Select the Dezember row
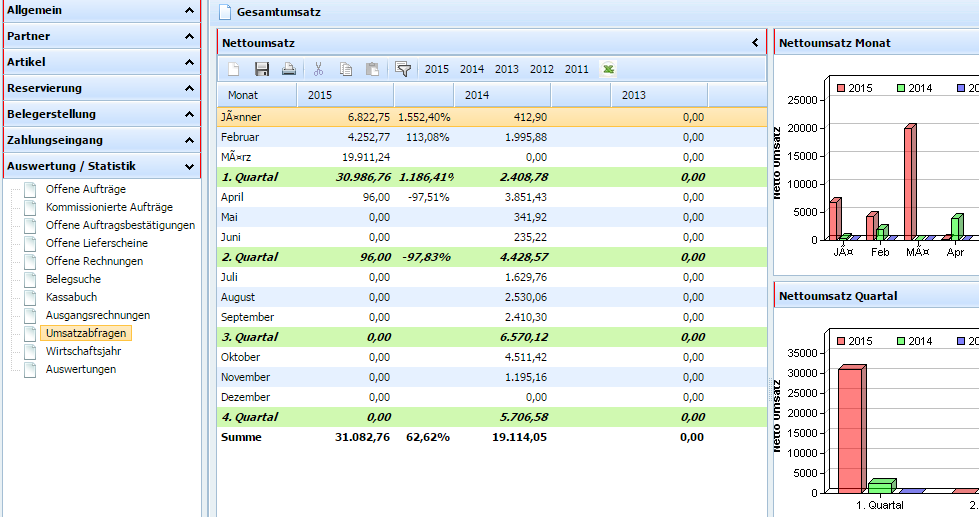The width and height of the screenshot is (979, 517). [492, 397]
